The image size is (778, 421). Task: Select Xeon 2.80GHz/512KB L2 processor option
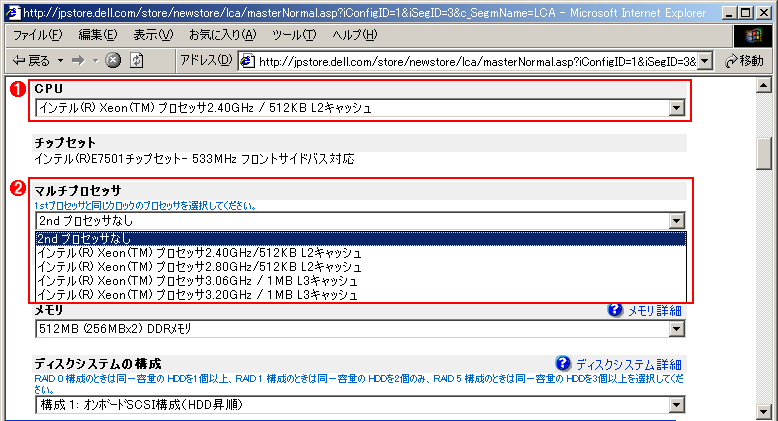[x=361, y=267]
